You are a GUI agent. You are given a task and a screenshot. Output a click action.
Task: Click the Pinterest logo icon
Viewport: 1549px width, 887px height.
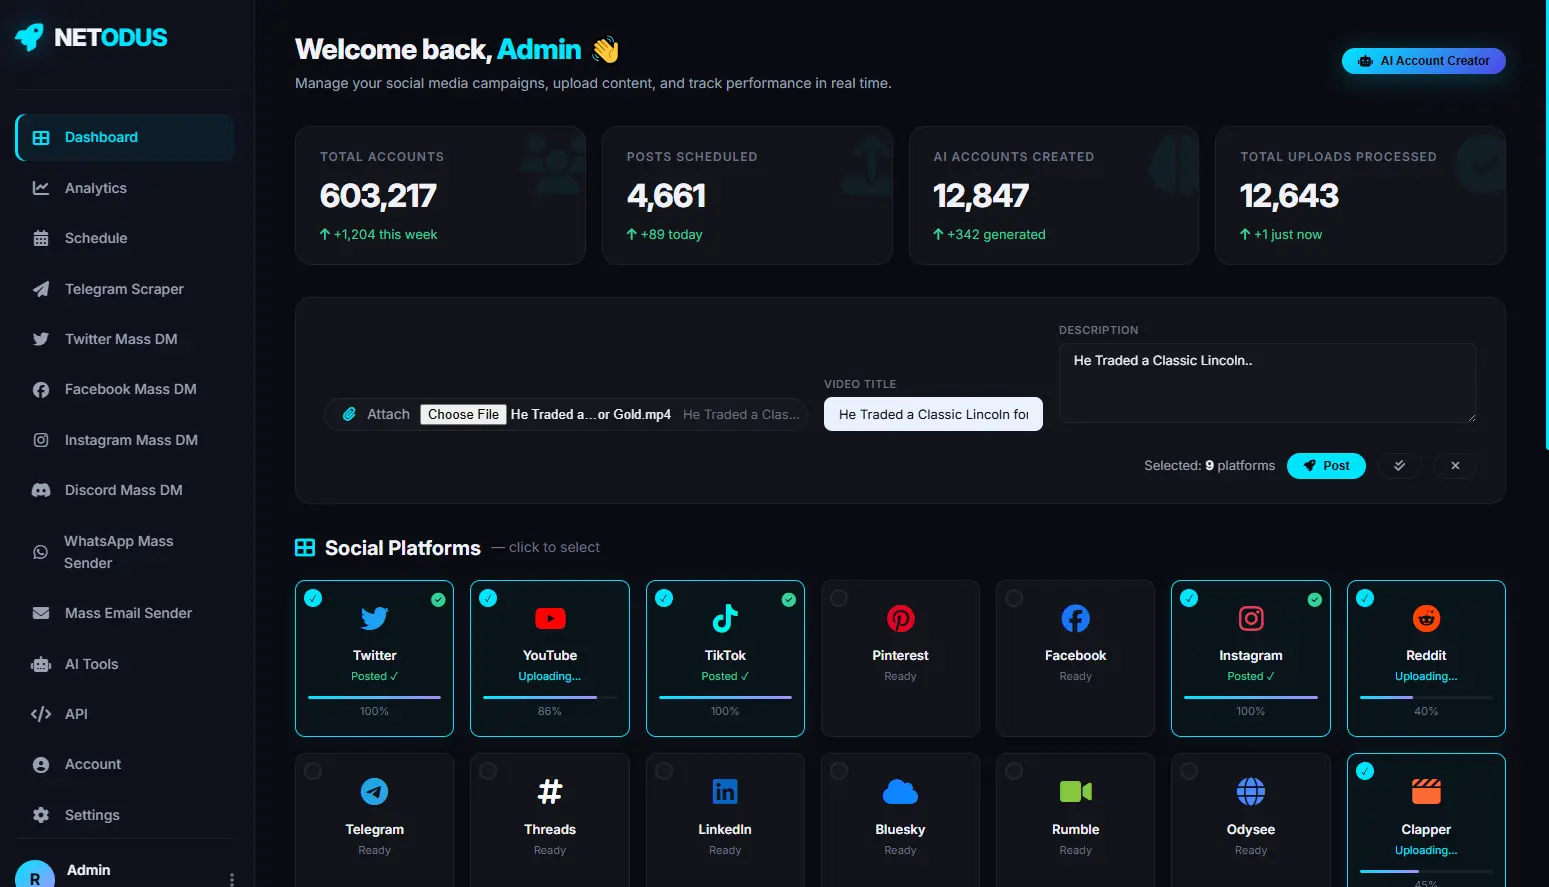[900, 619]
